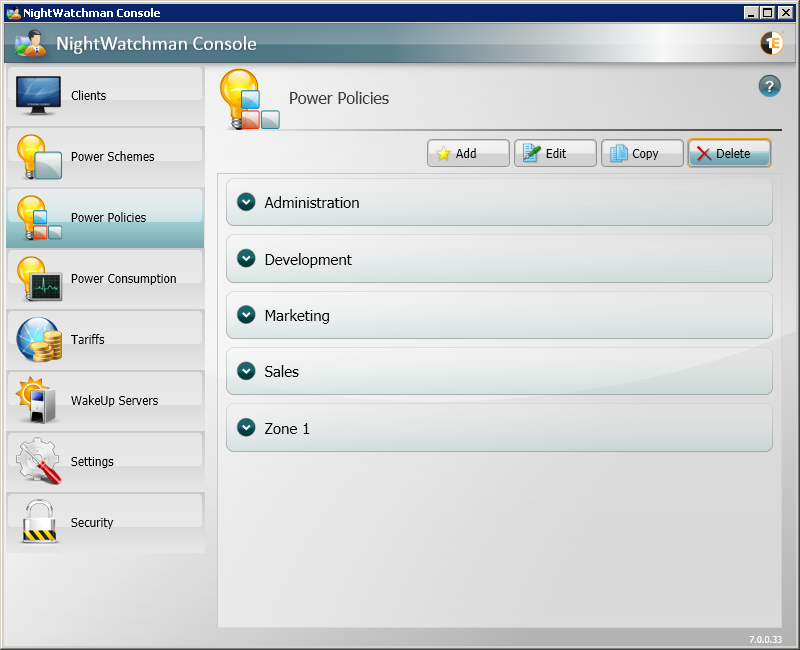Go to the Power Consumption label

pos(123,279)
